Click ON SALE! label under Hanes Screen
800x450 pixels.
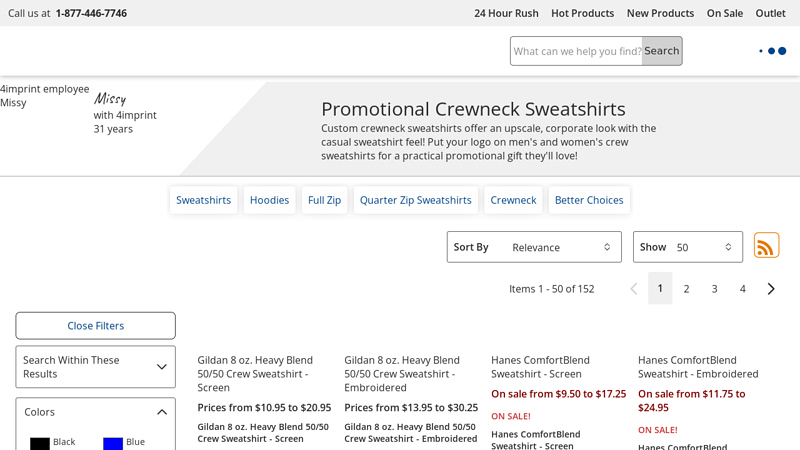pyautogui.click(x=511, y=416)
